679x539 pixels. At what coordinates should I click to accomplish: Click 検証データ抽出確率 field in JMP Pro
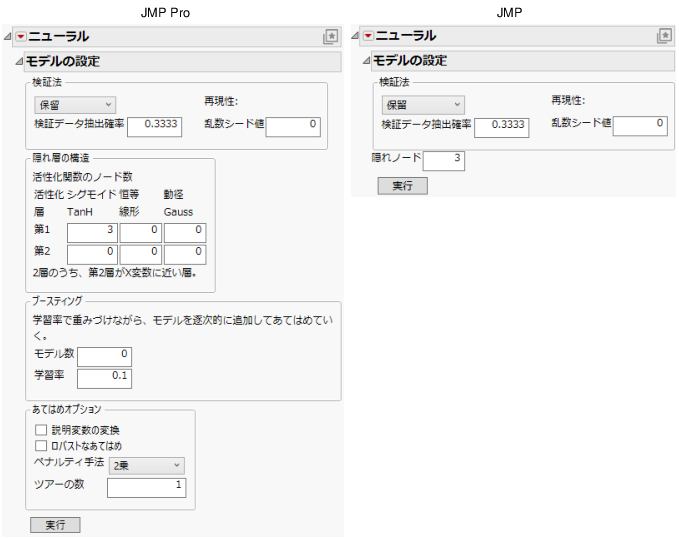pyautogui.click(x=155, y=127)
